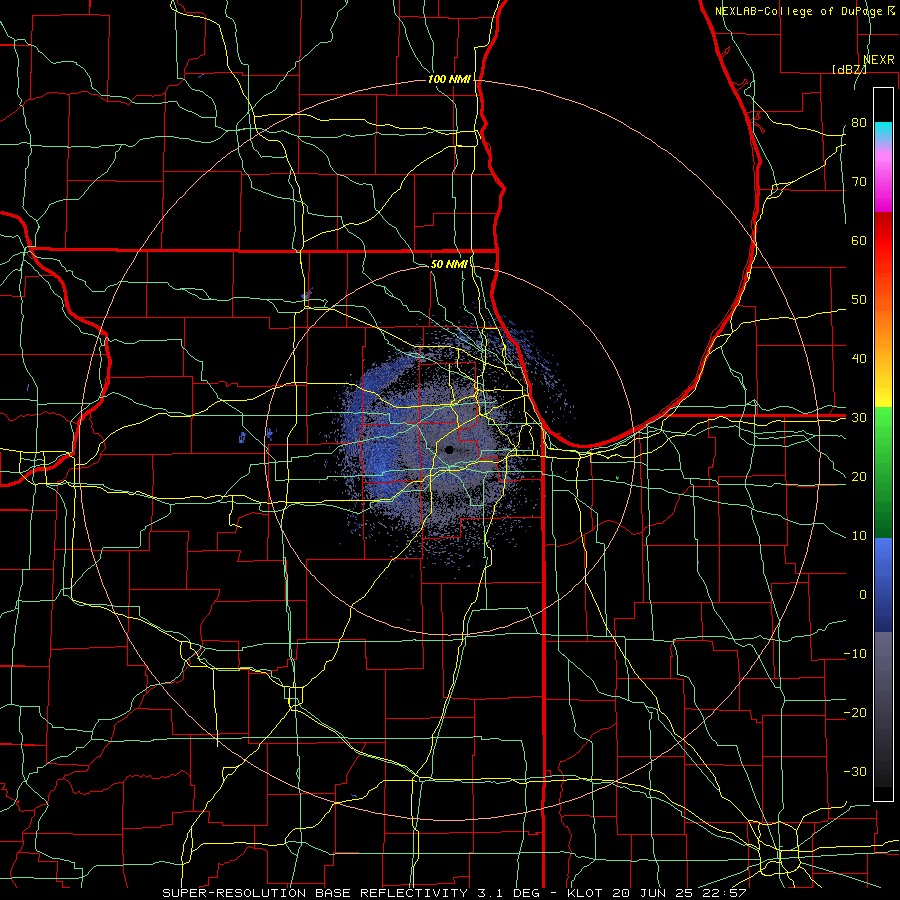
Task: Click the "3.1 DEG" elevation angle text
Action: click(x=509, y=893)
